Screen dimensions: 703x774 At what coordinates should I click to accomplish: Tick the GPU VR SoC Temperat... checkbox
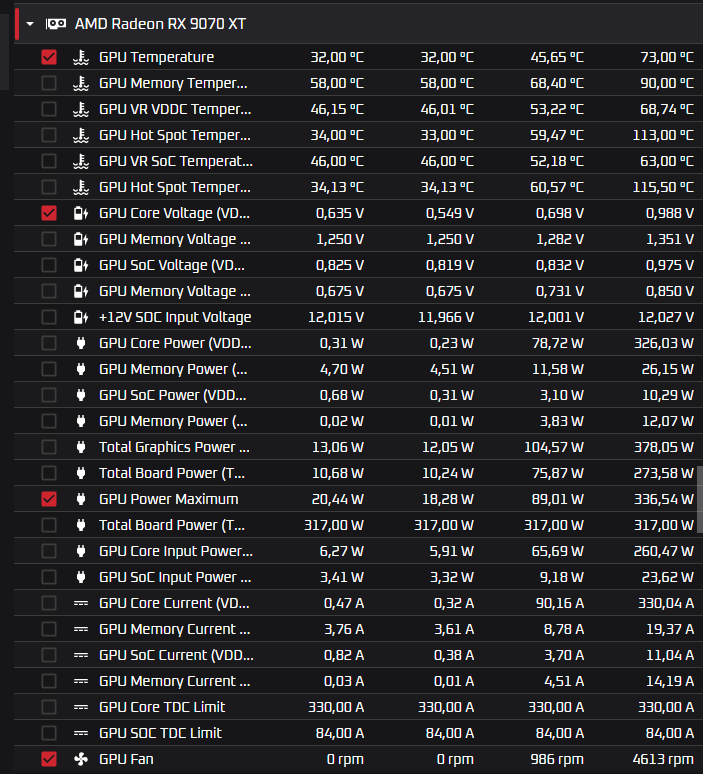(x=49, y=161)
